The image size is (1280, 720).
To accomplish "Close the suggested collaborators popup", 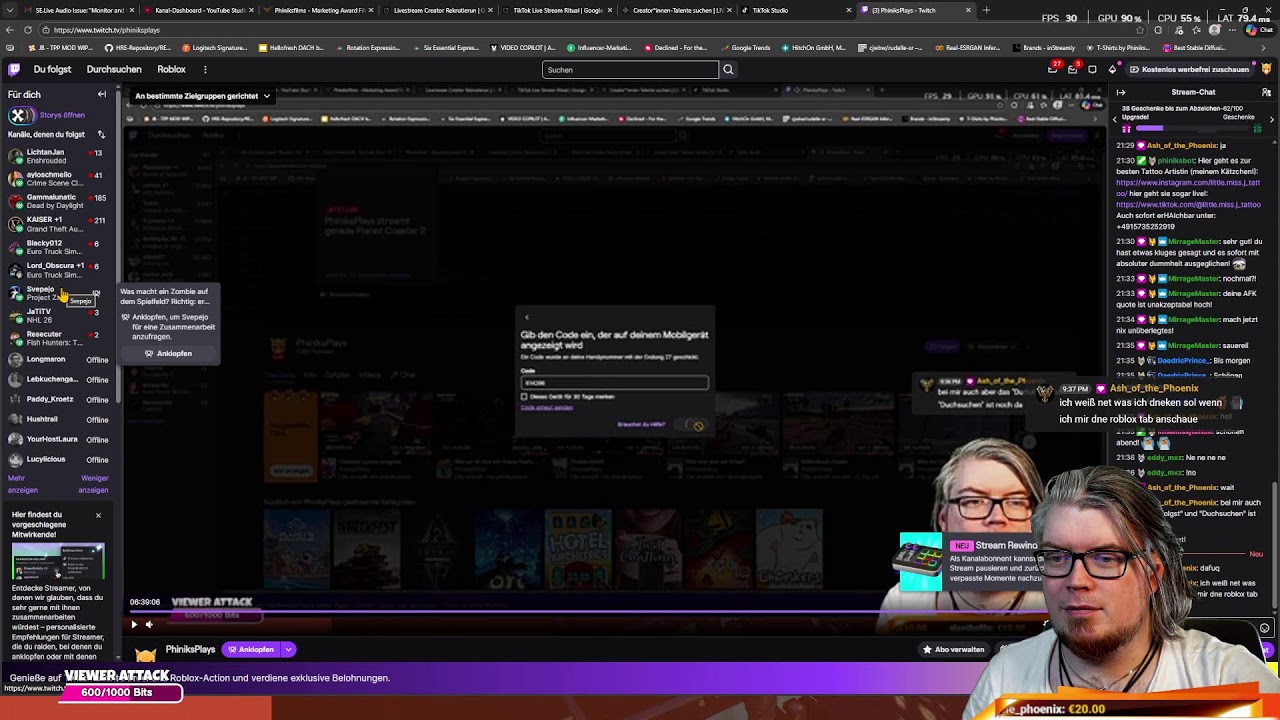I will coord(98,515).
